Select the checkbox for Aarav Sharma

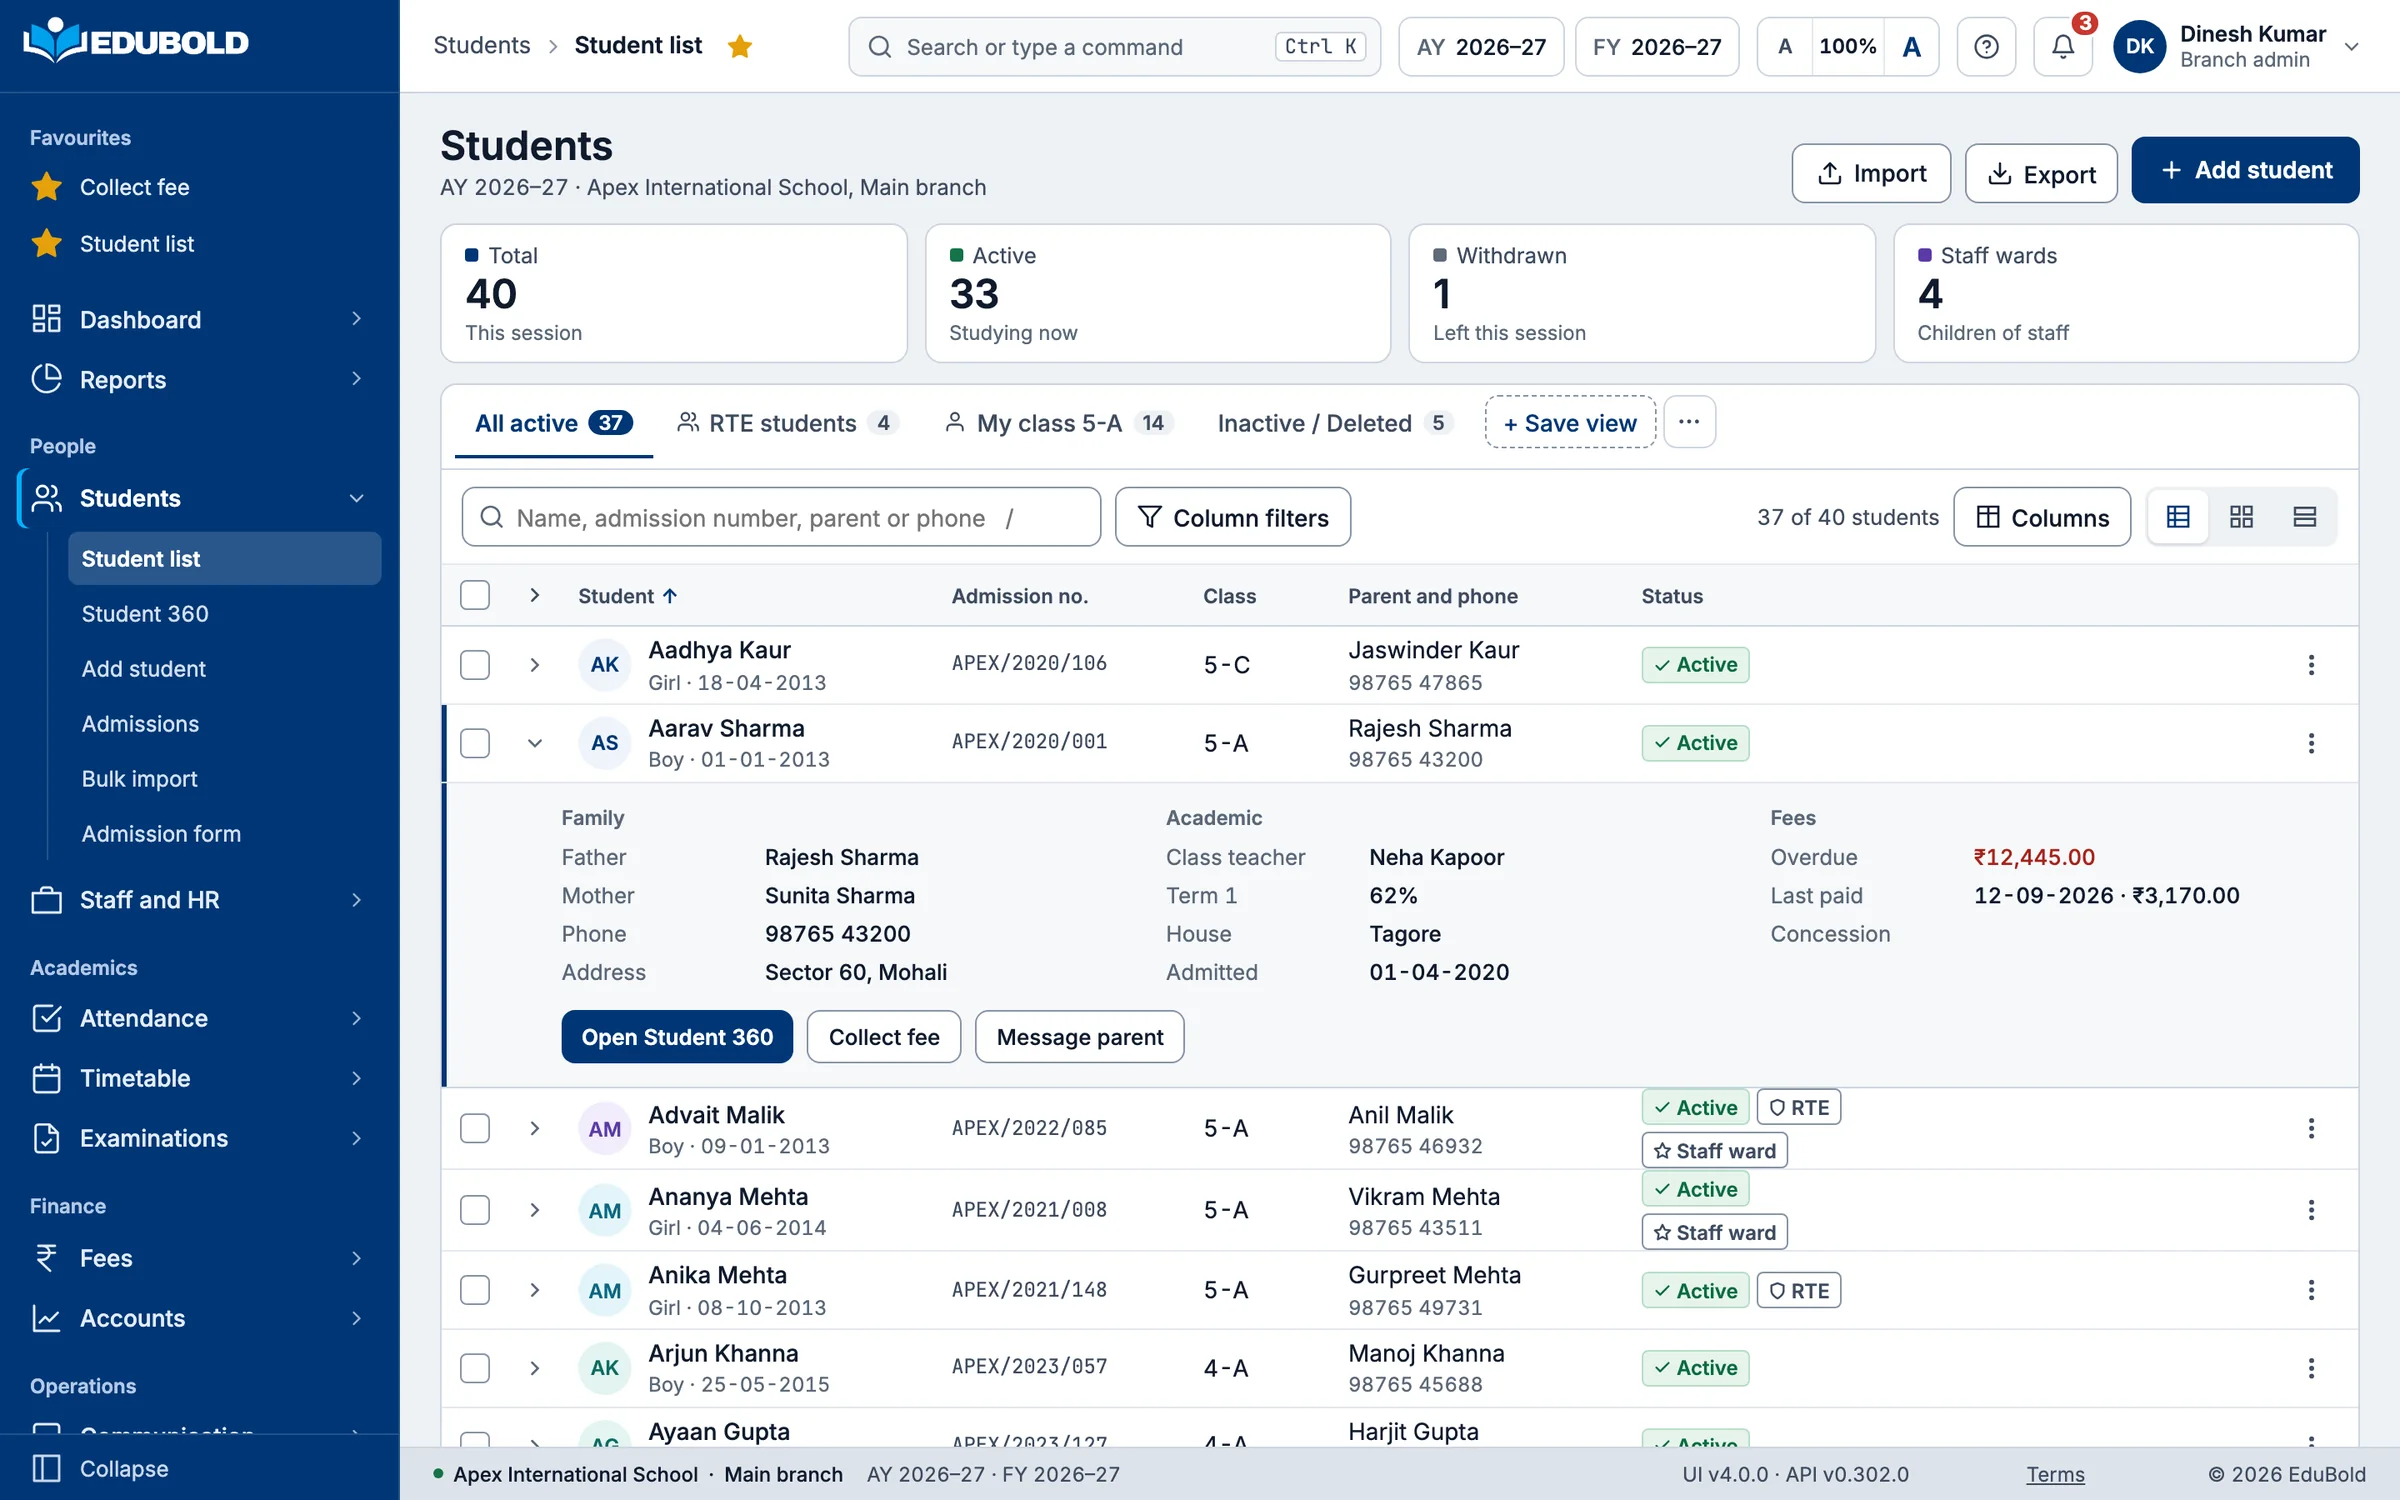click(475, 743)
